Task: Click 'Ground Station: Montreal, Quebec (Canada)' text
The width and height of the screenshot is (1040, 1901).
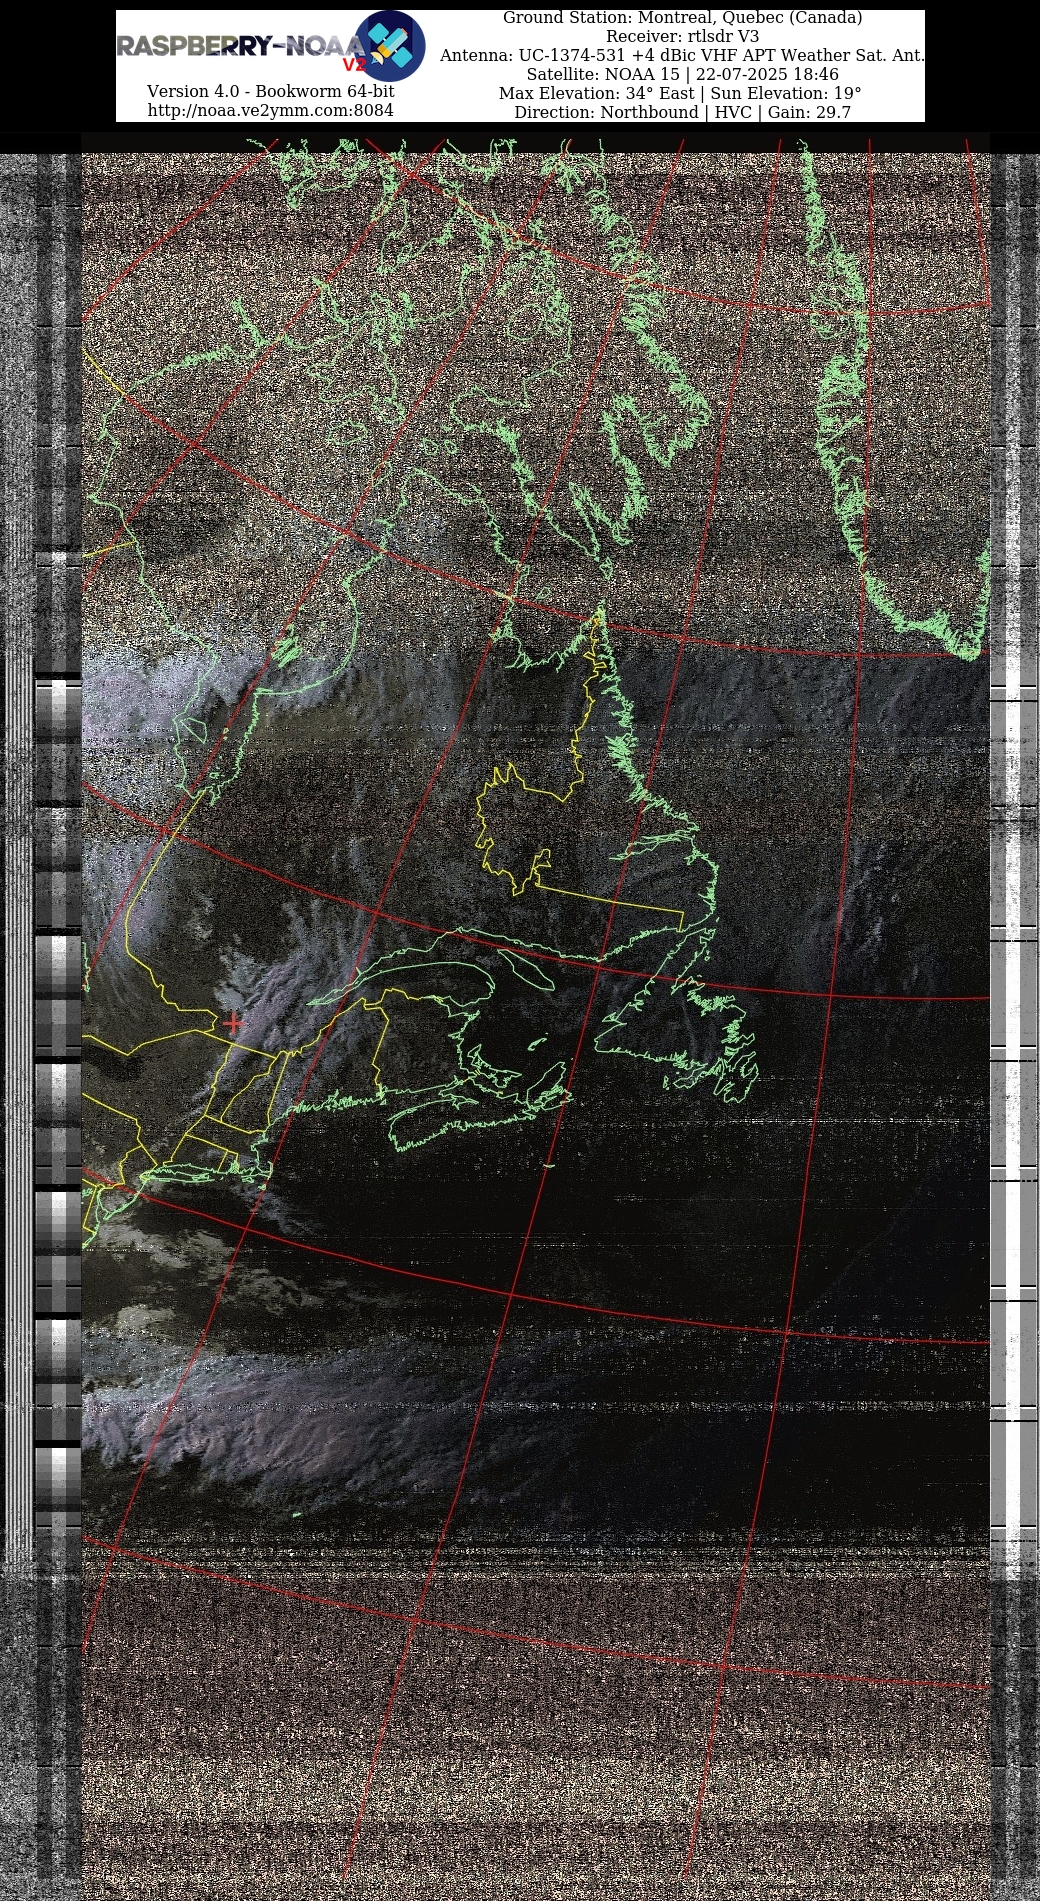Action: [683, 18]
